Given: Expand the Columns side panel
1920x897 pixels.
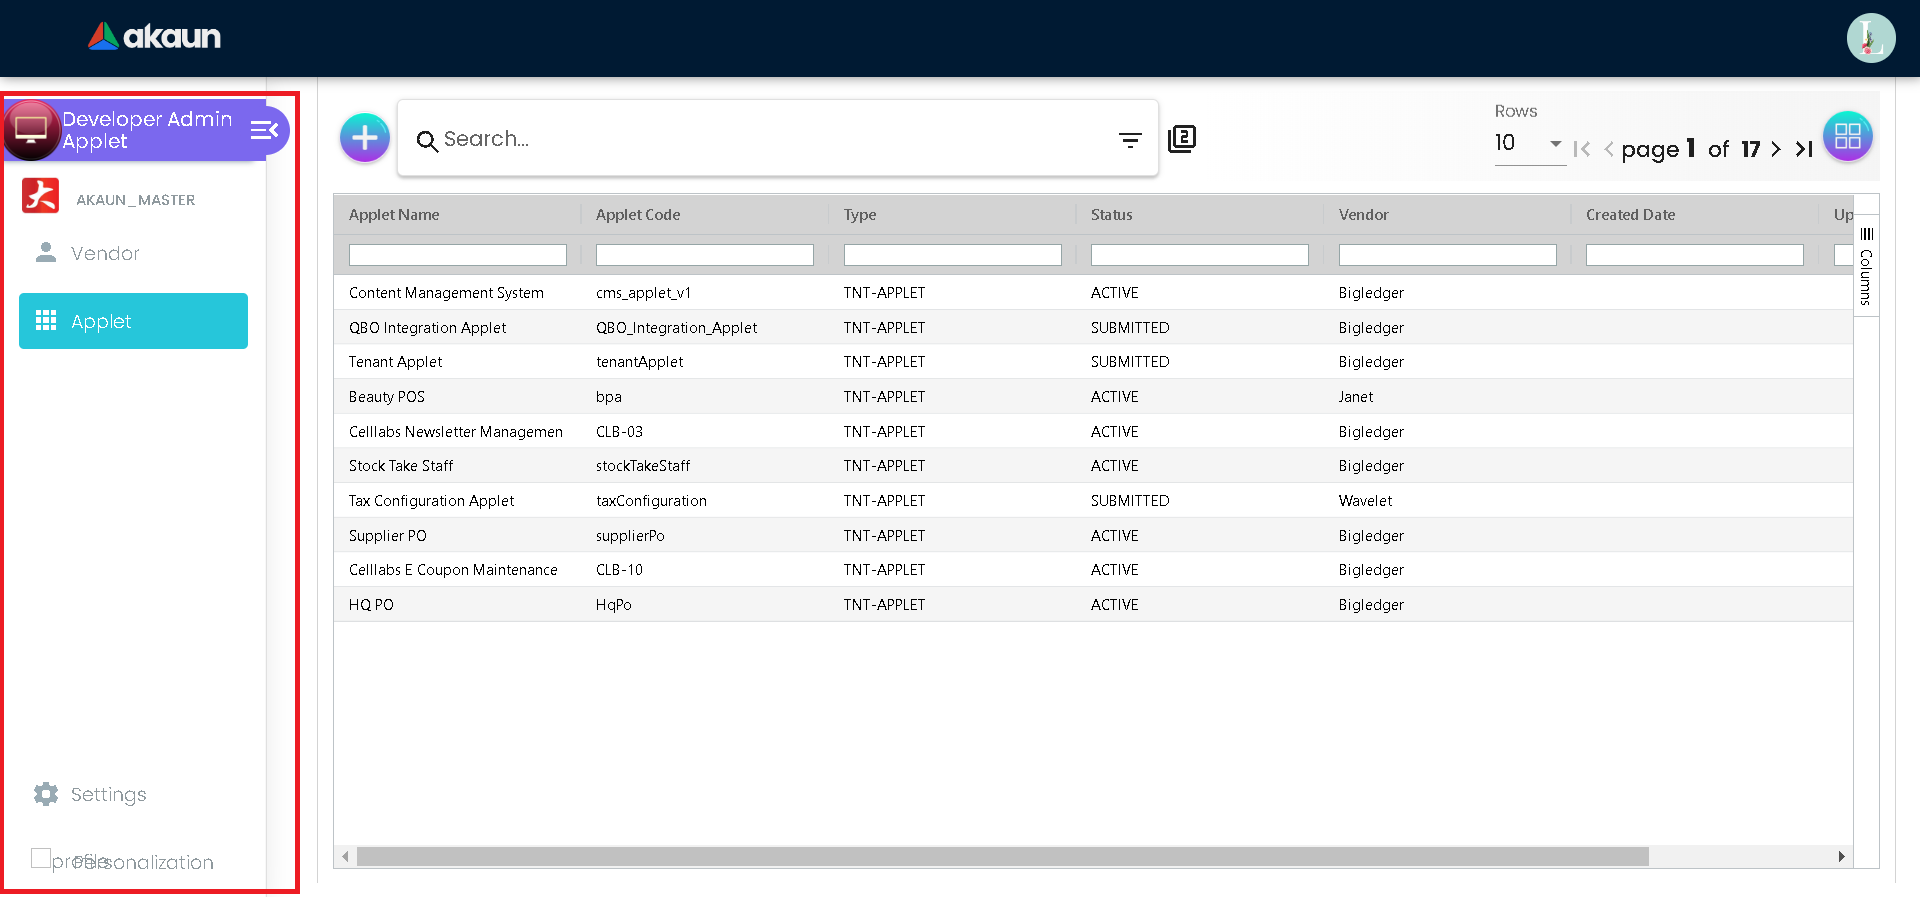Looking at the screenshot, I should 1866,266.
